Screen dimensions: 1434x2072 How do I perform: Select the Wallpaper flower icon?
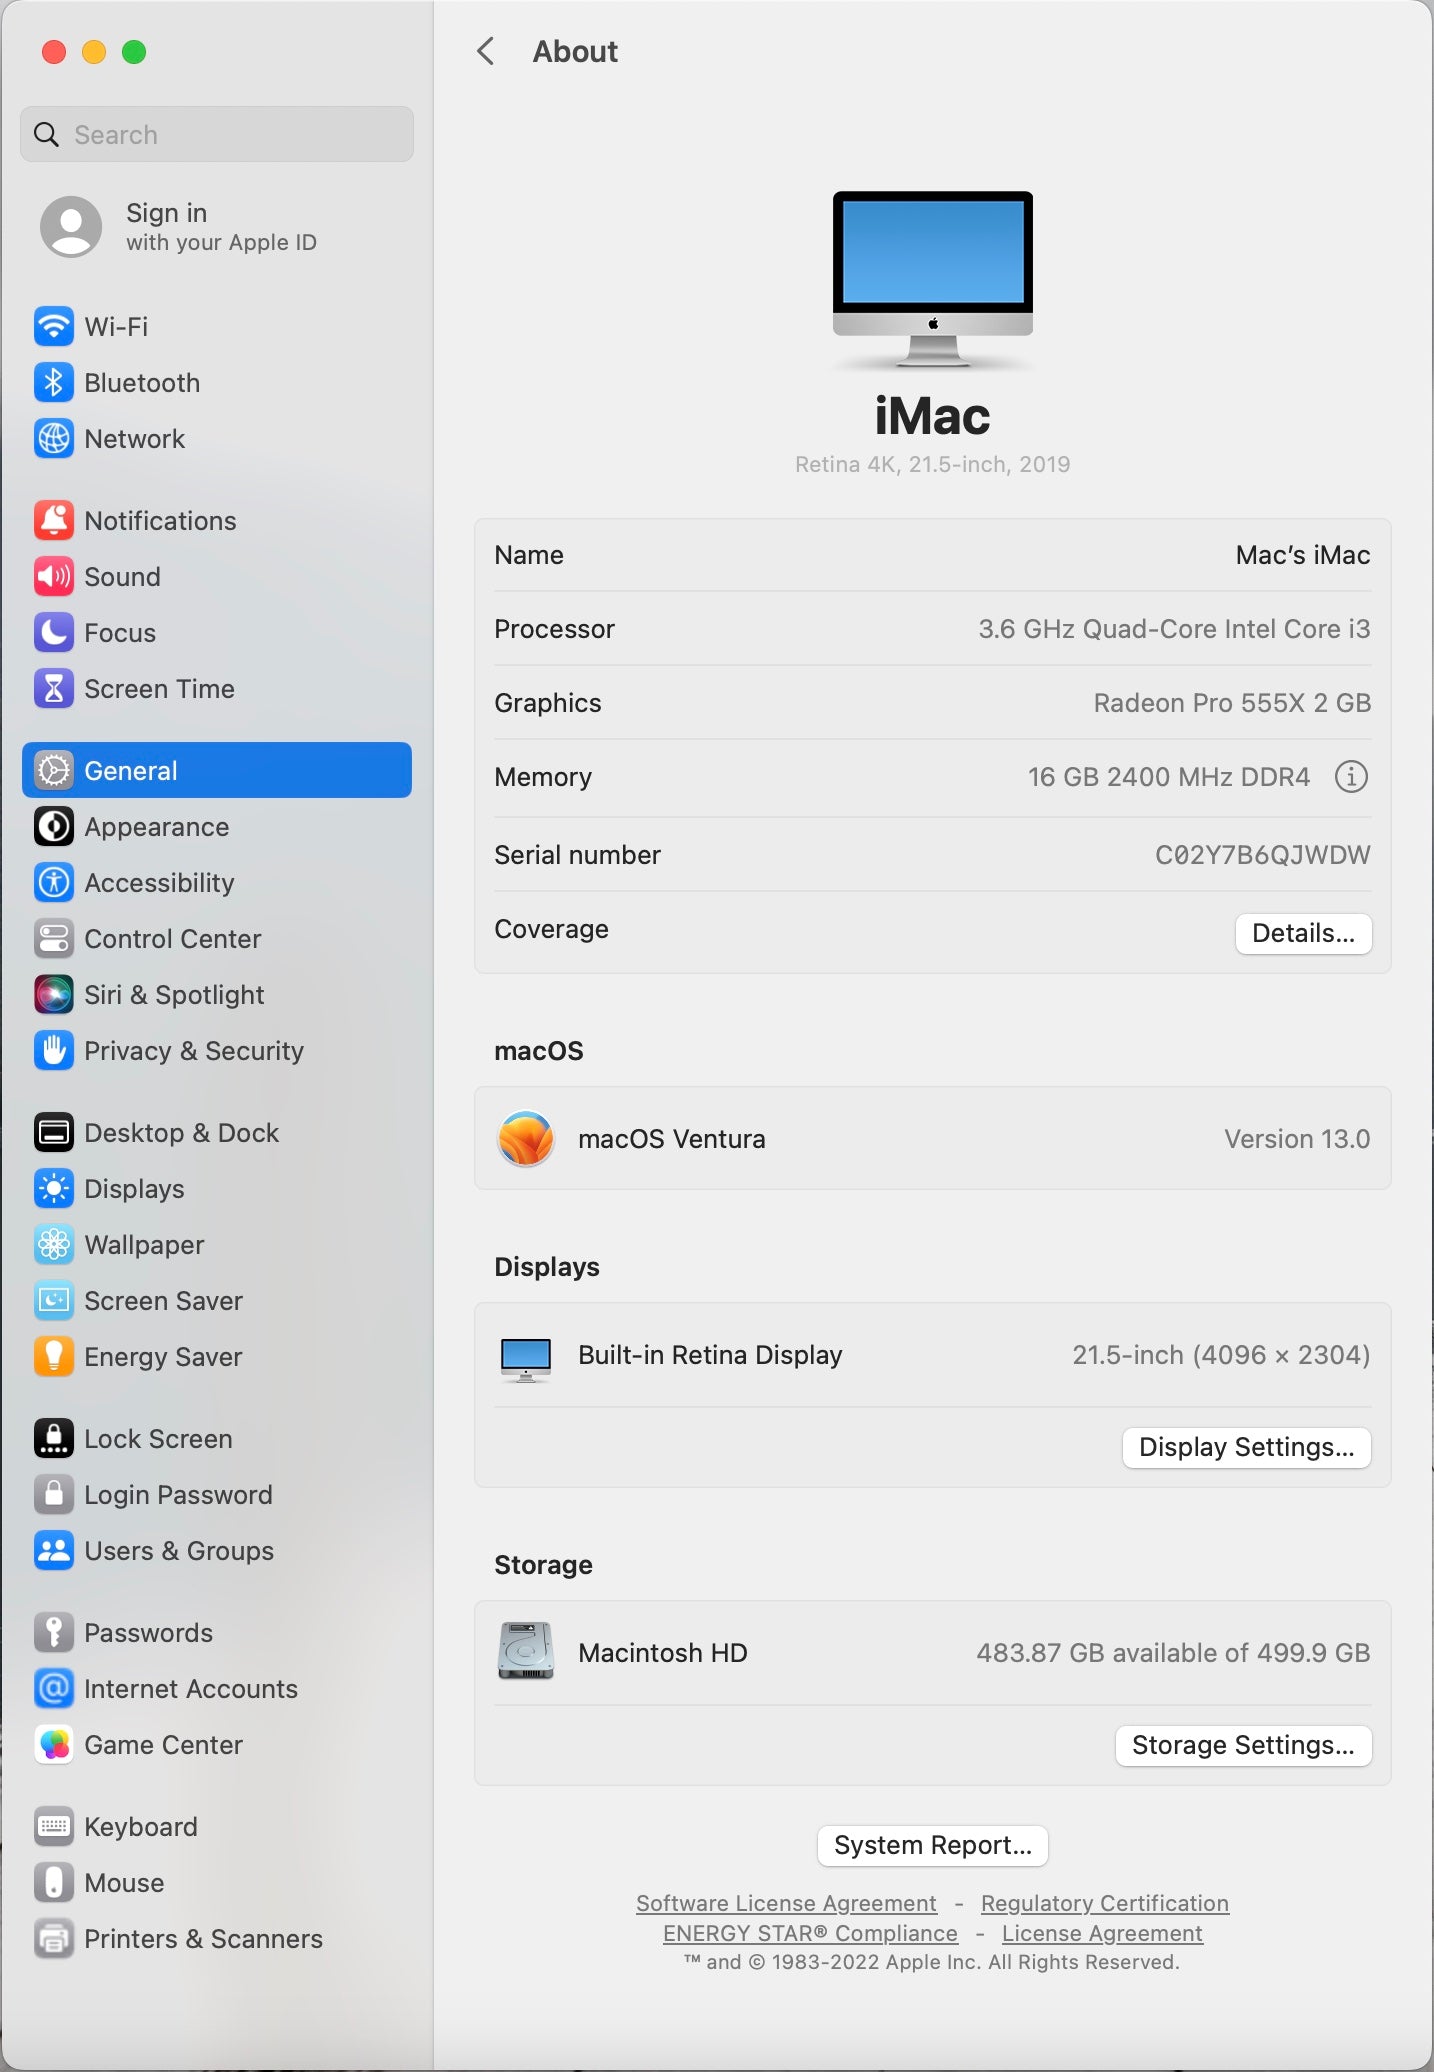54,1244
